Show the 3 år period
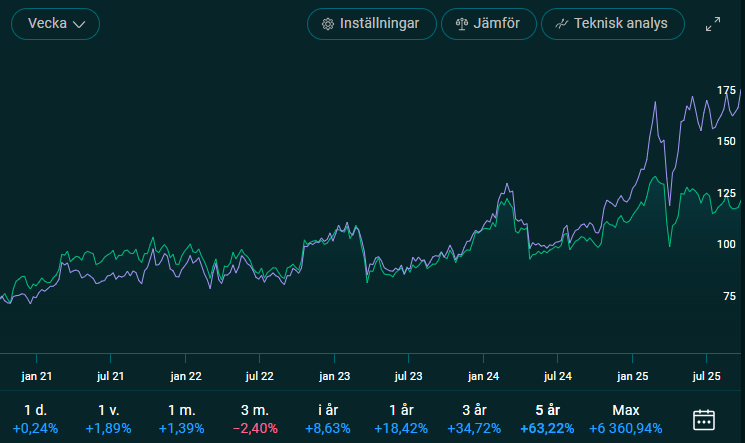The height and width of the screenshot is (443, 745). (x=476, y=419)
